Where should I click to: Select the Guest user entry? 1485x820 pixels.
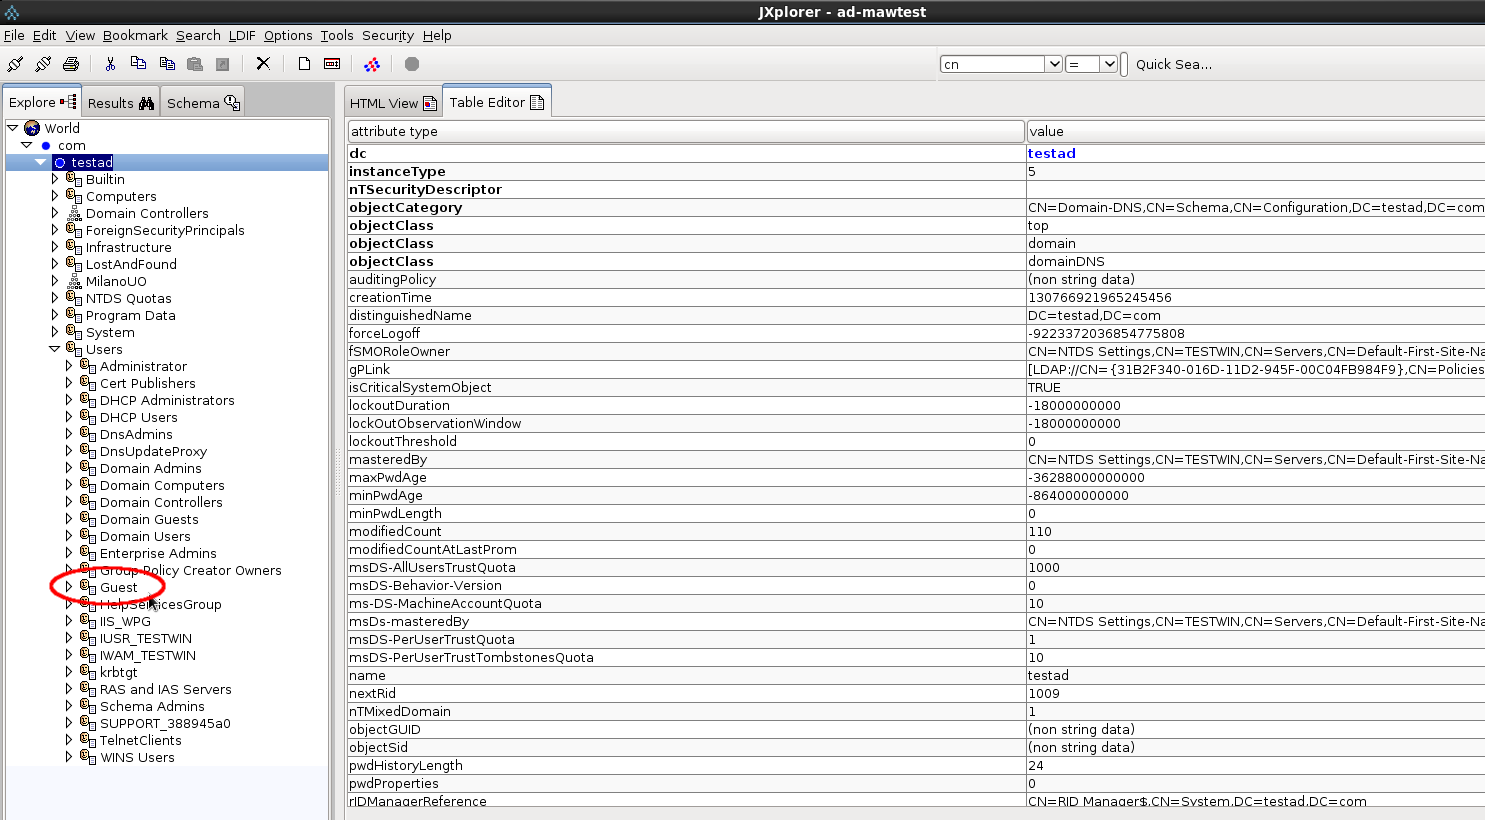coord(118,587)
